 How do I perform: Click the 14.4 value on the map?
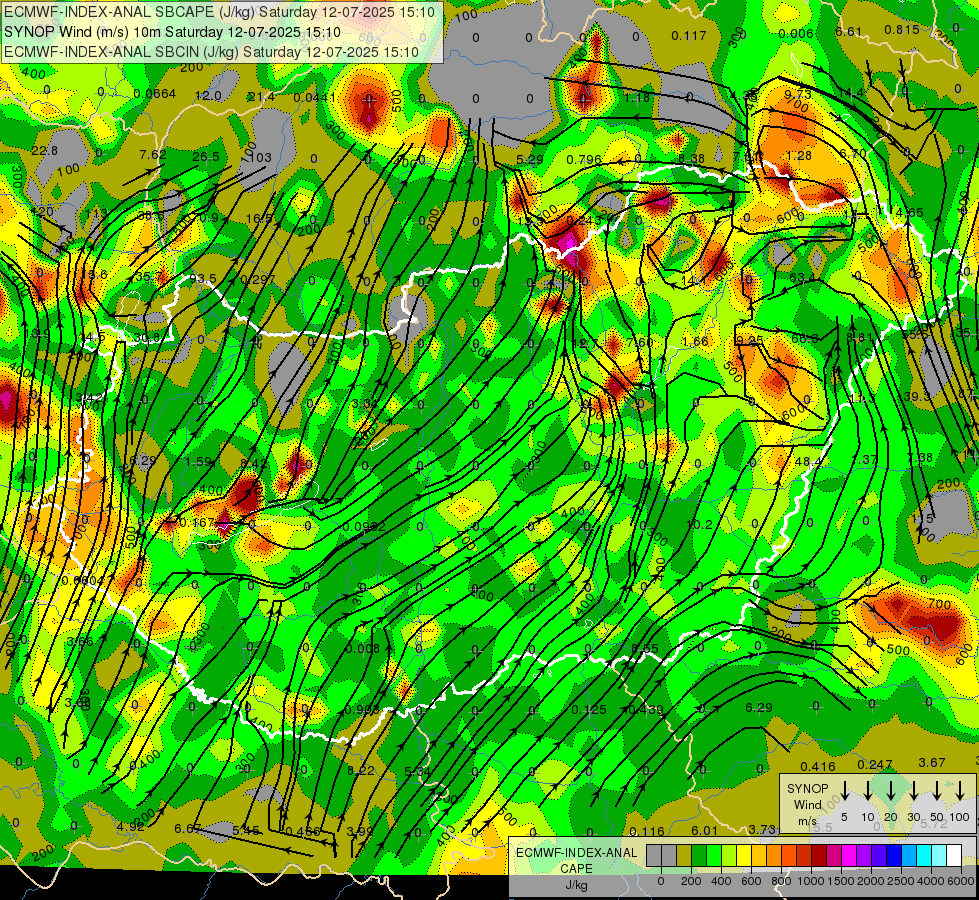pos(851,93)
